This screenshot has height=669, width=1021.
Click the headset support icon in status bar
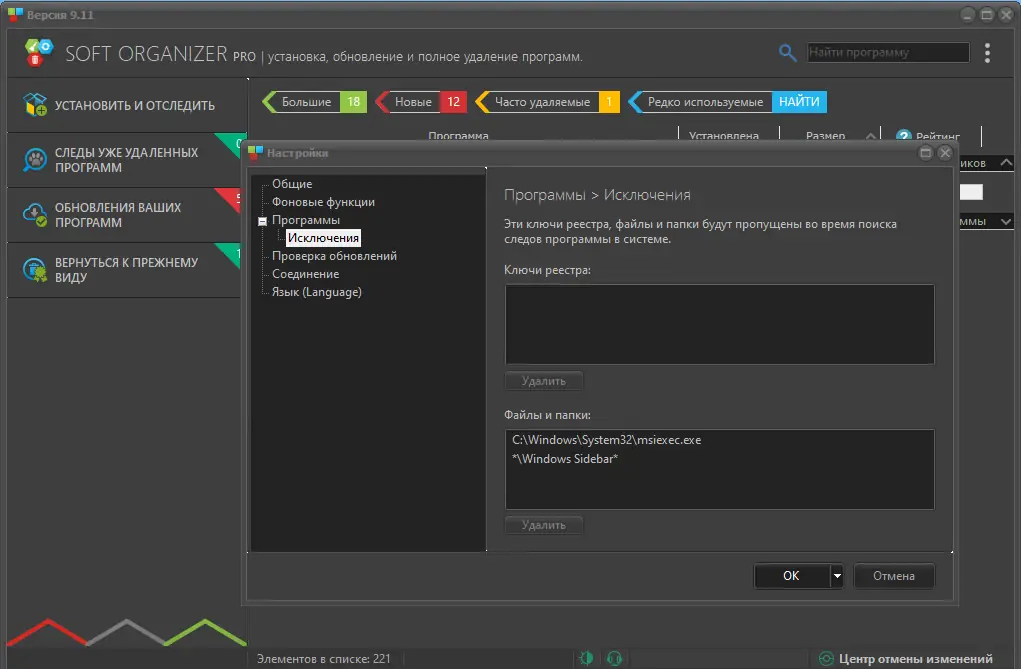[614, 658]
